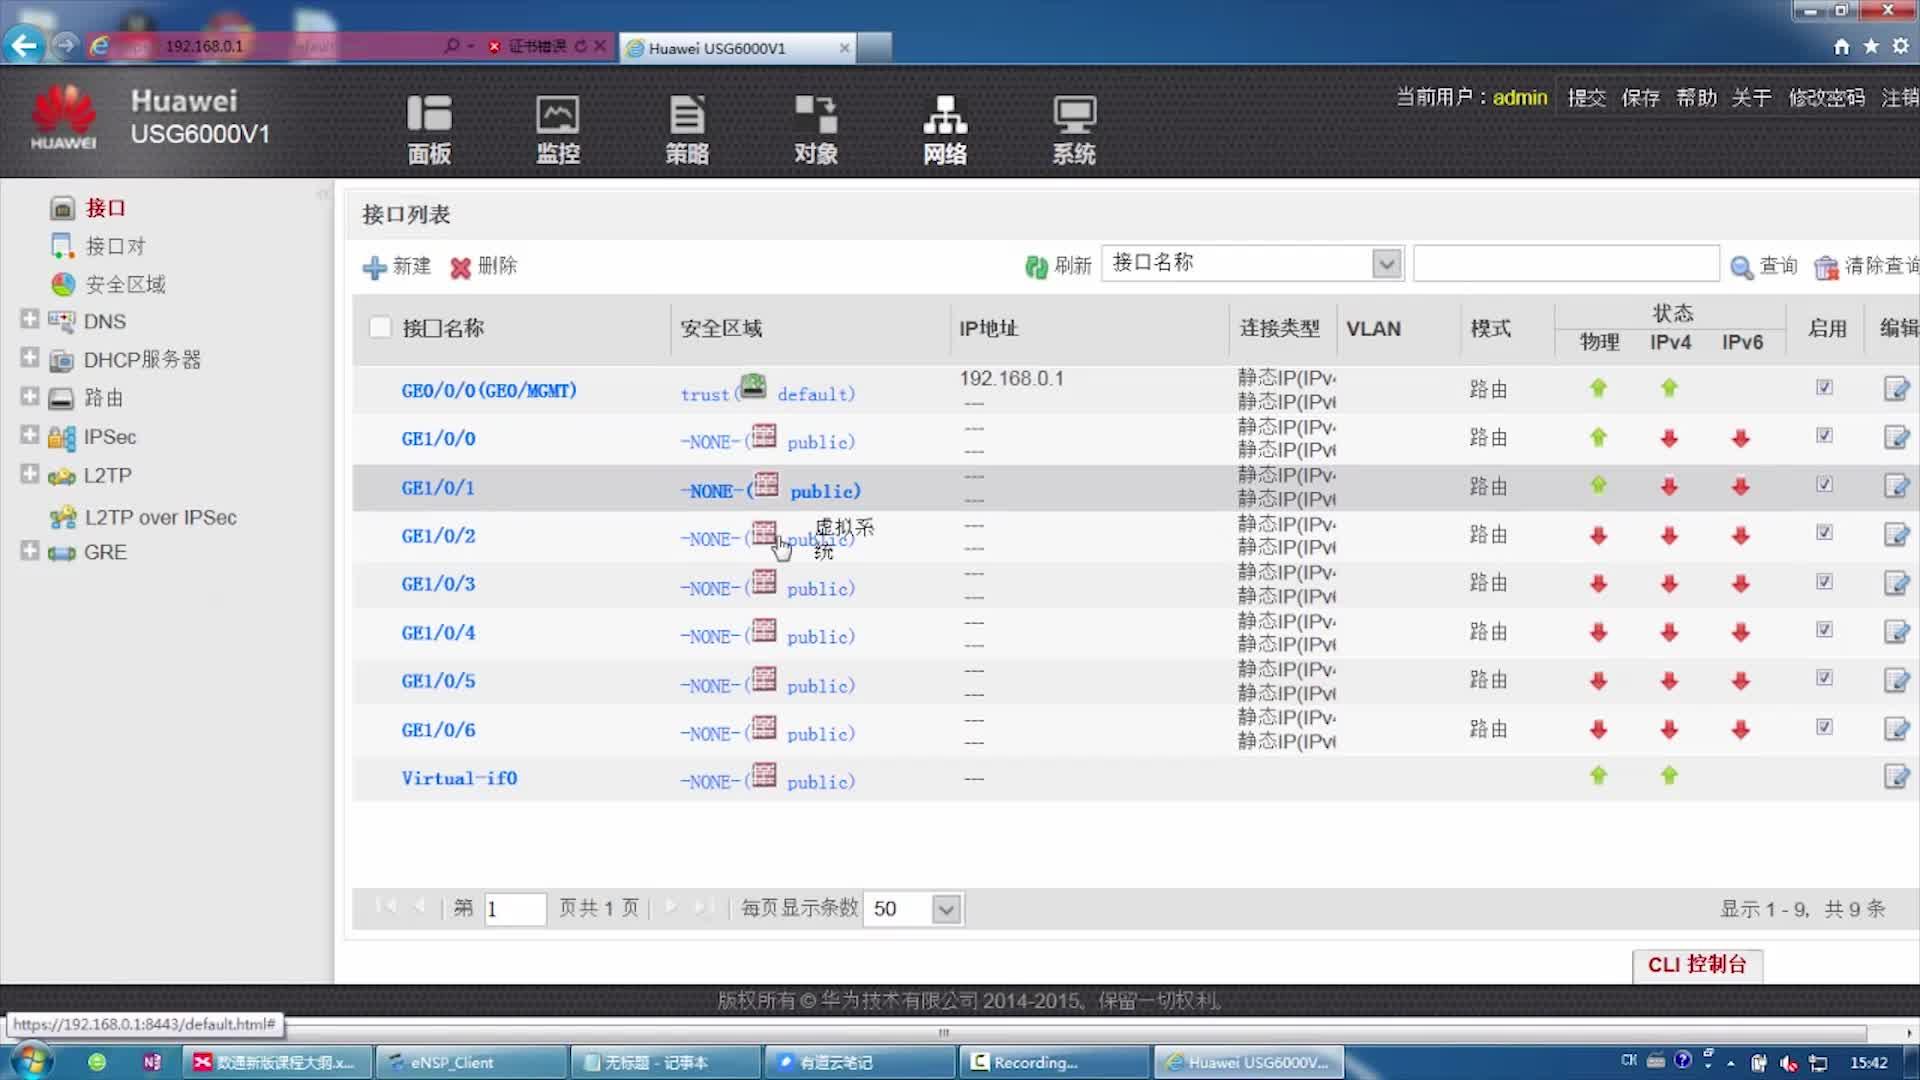Enable the checkbox for GE1/0/2 row
The height and width of the screenshot is (1080, 1920).
378,534
